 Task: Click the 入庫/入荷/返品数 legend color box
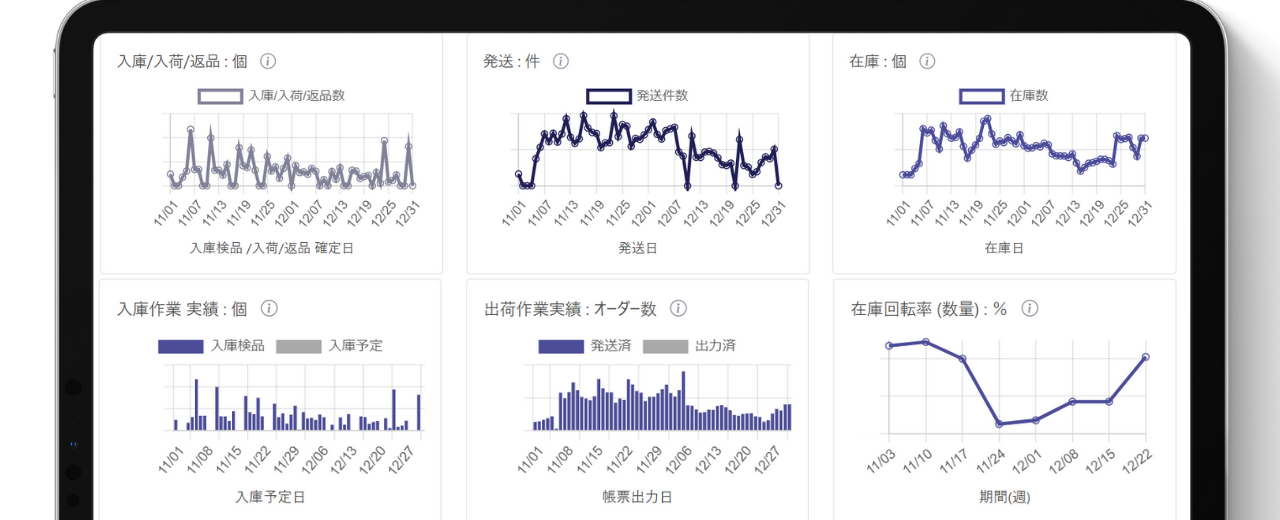pos(220,96)
